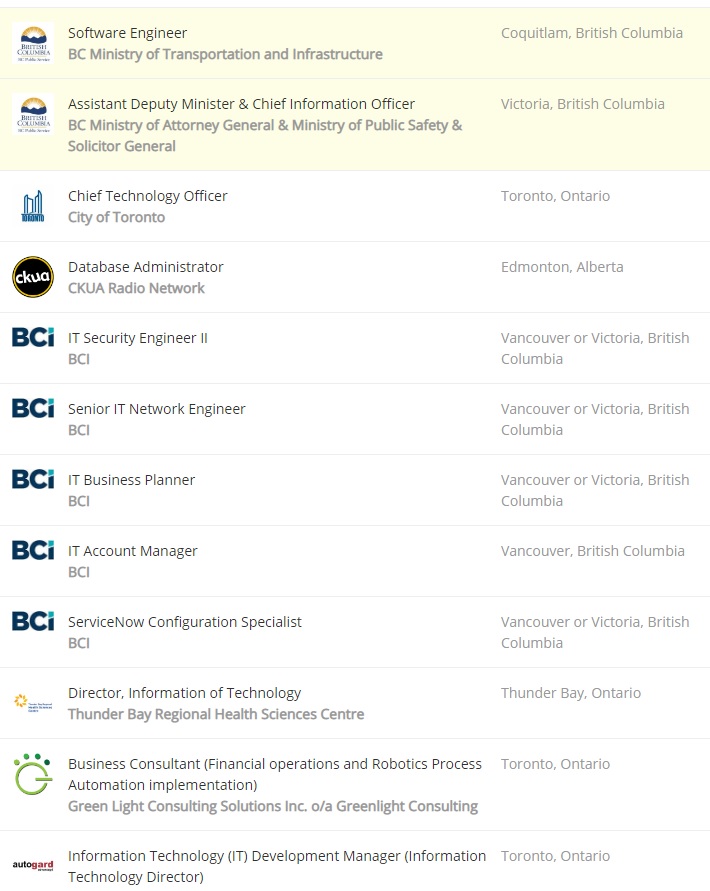Open the Software Engineer job posting

point(127,33)
